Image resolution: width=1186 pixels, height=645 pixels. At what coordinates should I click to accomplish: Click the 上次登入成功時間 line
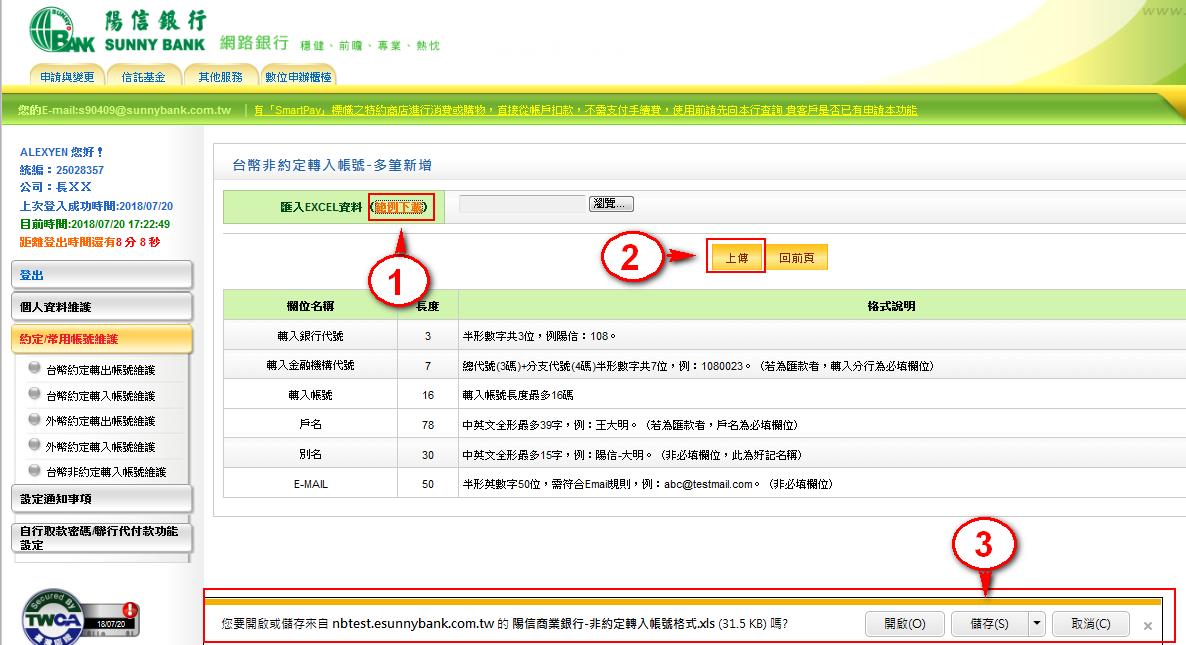(x=96, y=206)
